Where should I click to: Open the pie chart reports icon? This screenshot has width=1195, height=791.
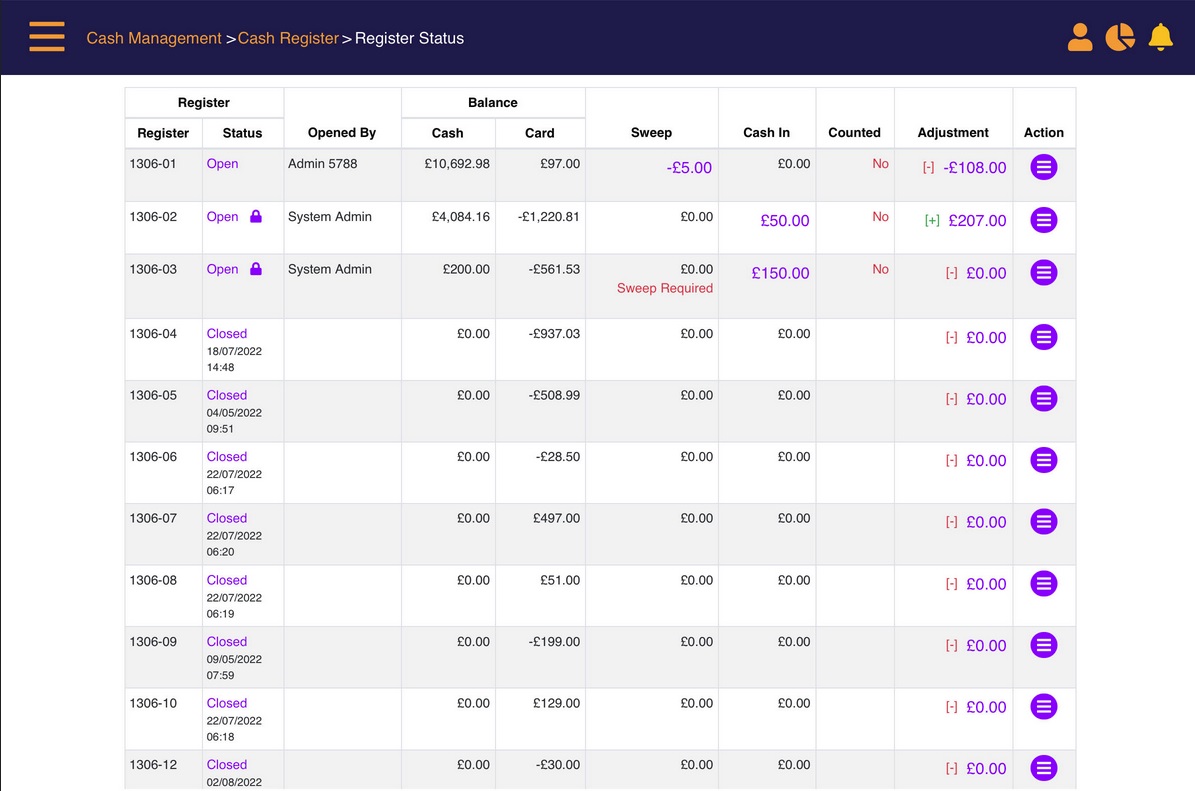[1120, 37]
